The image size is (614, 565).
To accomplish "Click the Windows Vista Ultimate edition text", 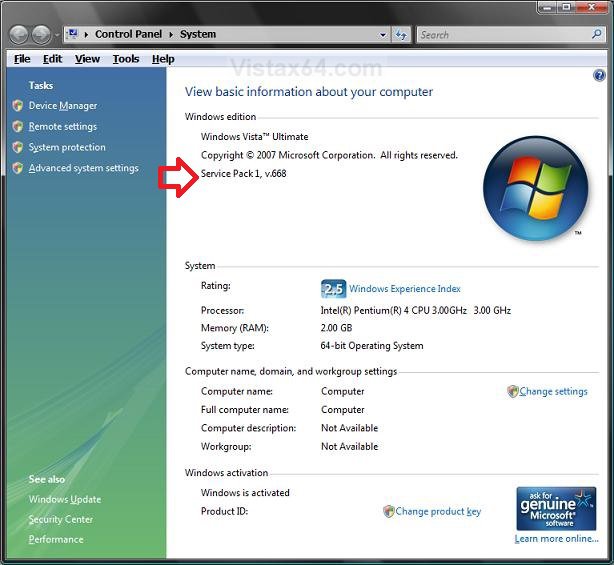I will (x=255, y=137).
